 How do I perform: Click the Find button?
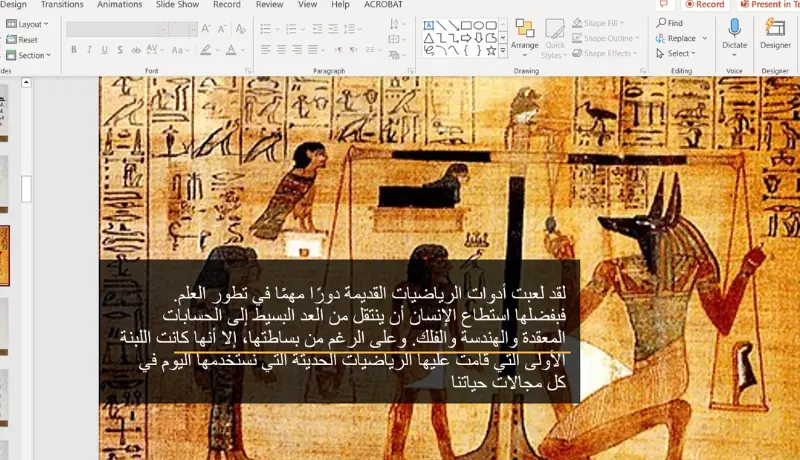tap(669, 23)
